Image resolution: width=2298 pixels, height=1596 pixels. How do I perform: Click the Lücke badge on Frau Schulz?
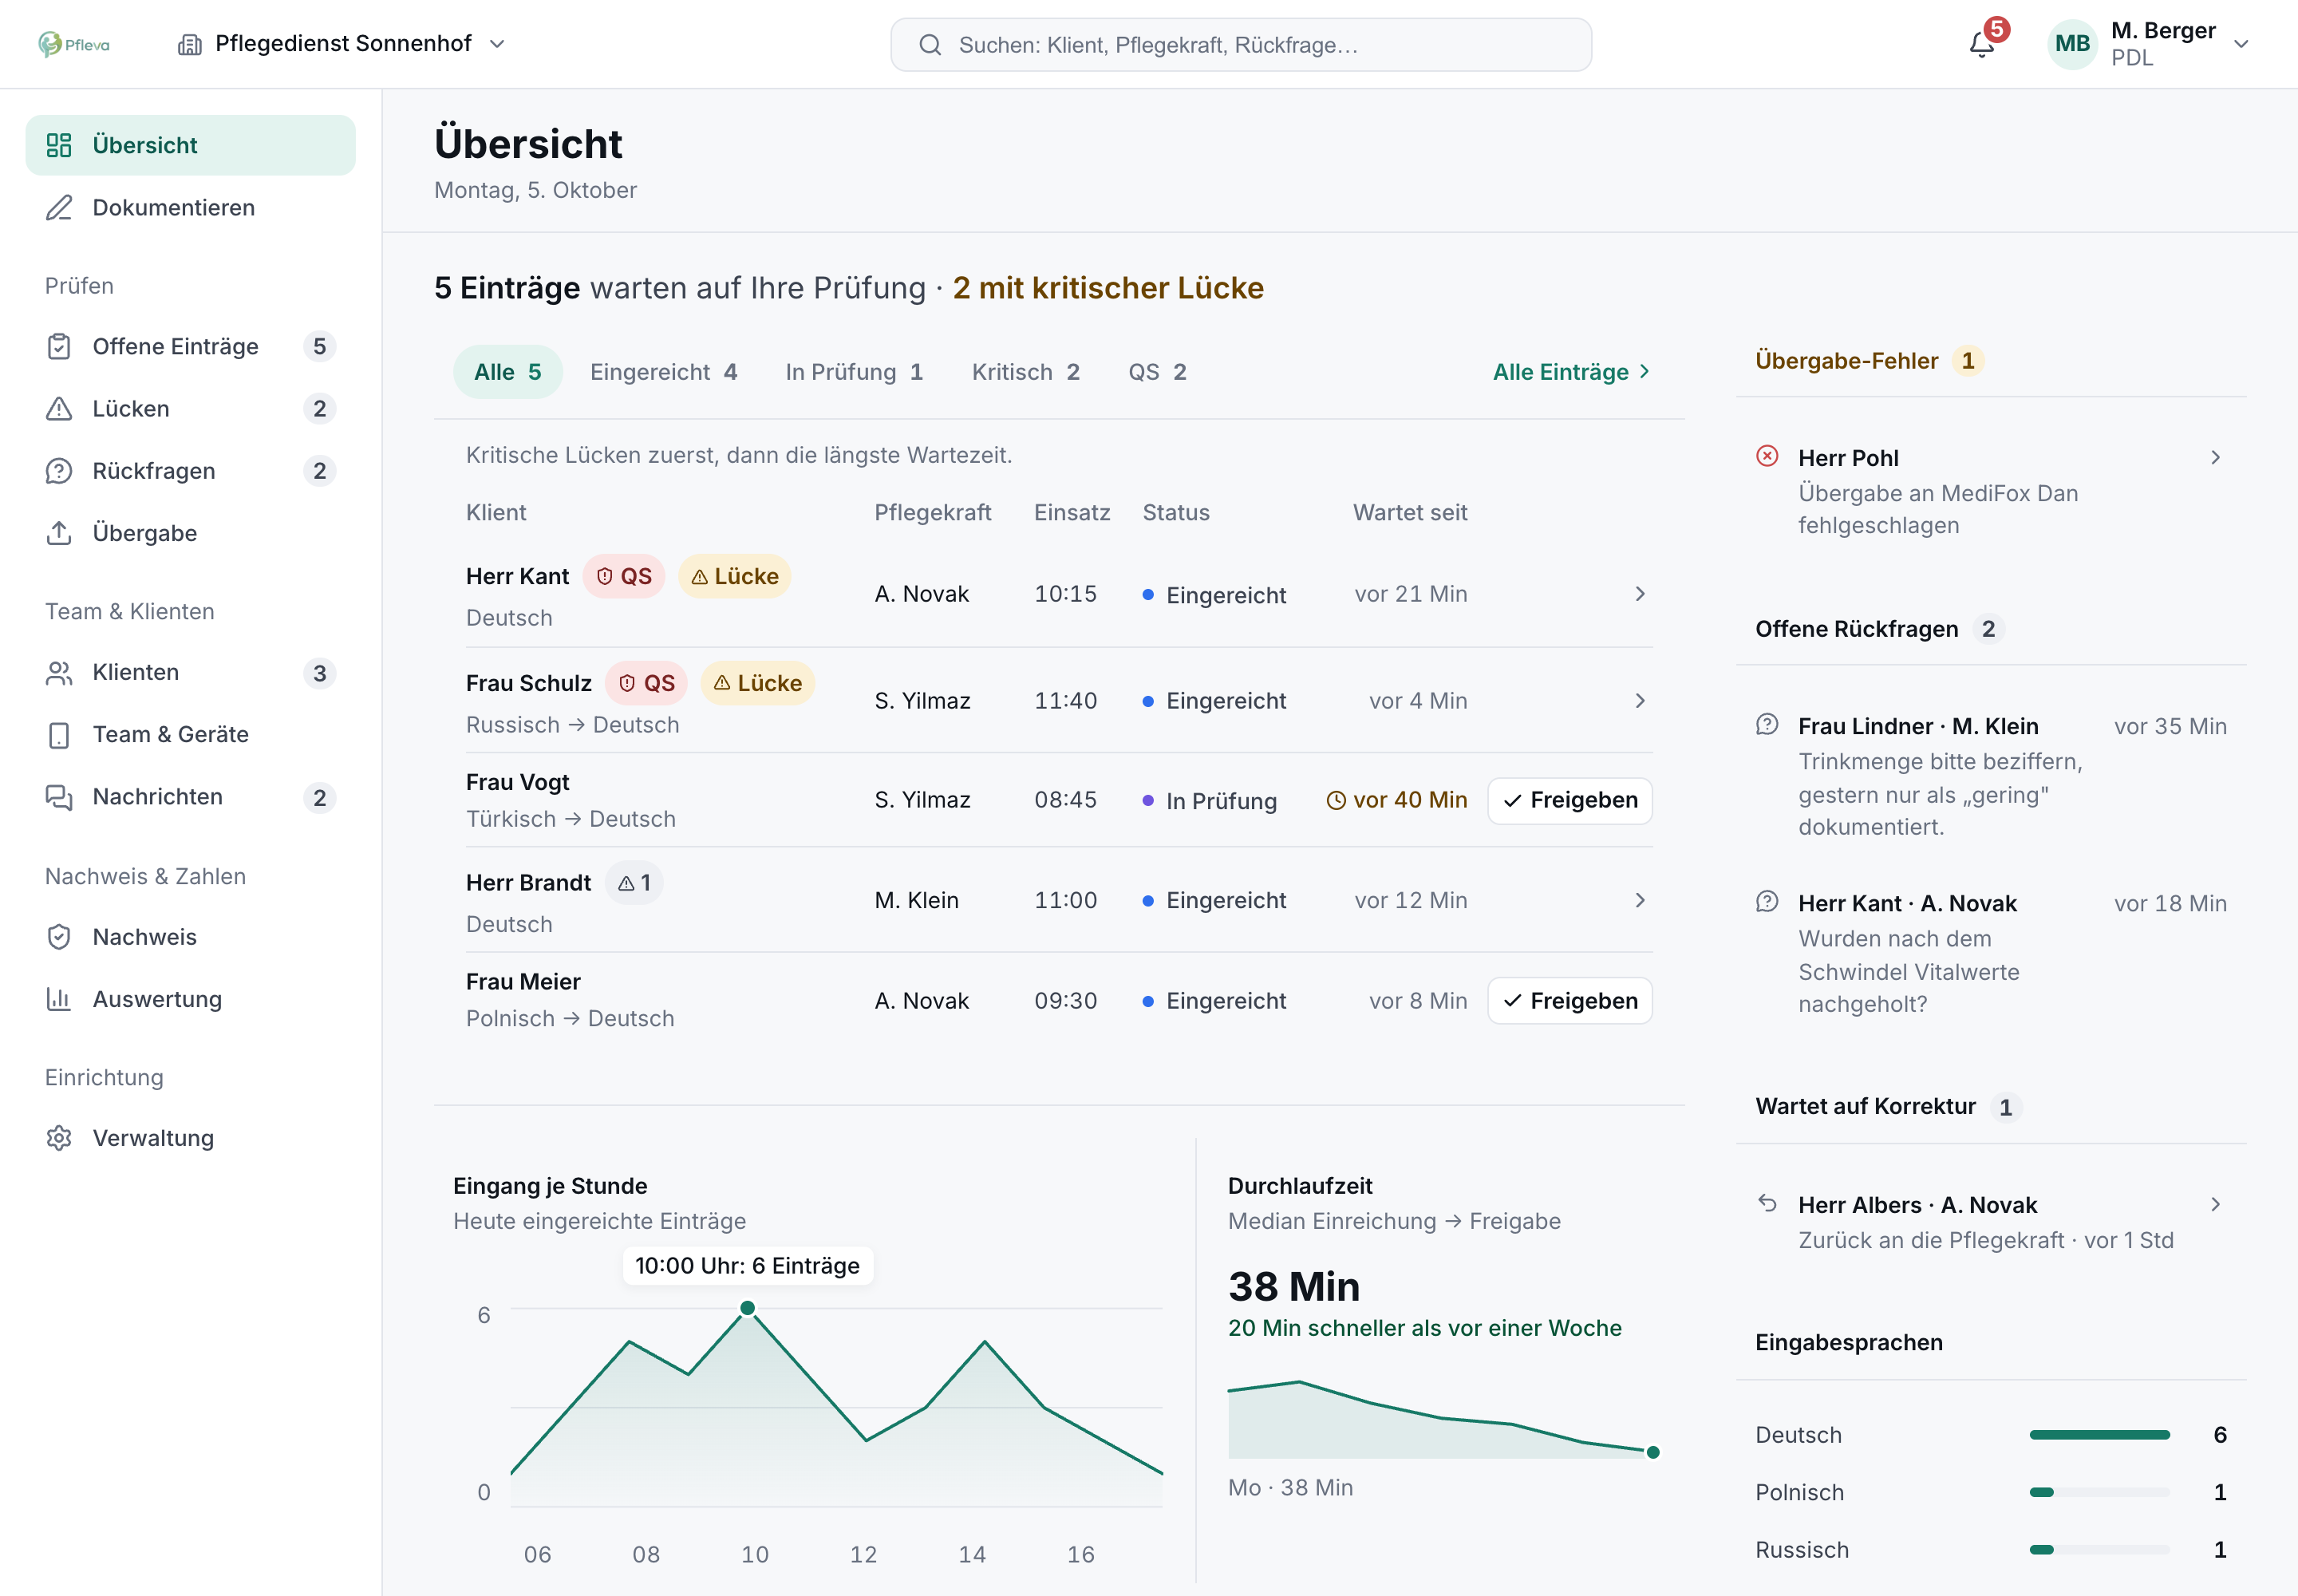(x=758, y=683)
